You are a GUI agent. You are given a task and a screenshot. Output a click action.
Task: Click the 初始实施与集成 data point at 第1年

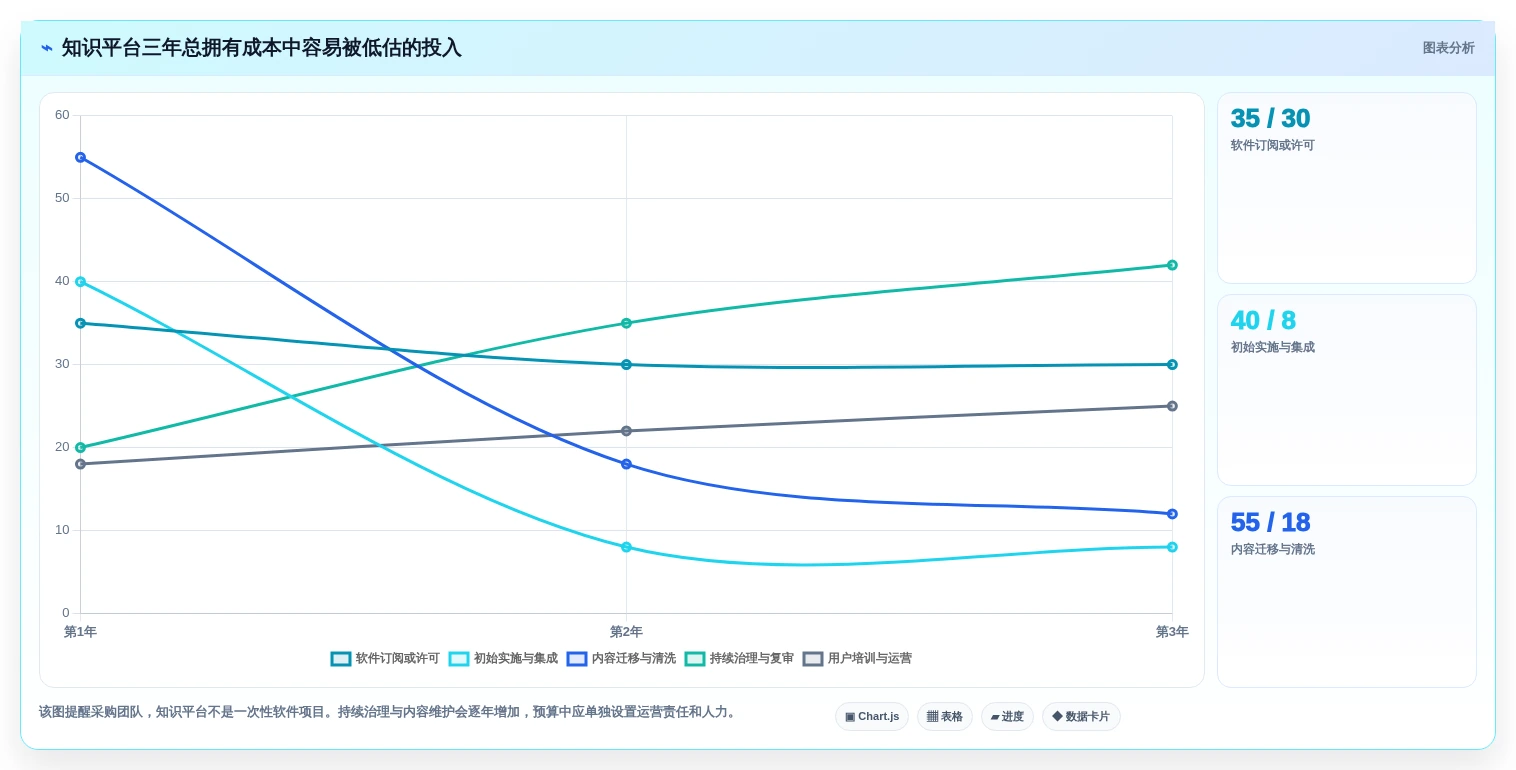pos(80,282)
